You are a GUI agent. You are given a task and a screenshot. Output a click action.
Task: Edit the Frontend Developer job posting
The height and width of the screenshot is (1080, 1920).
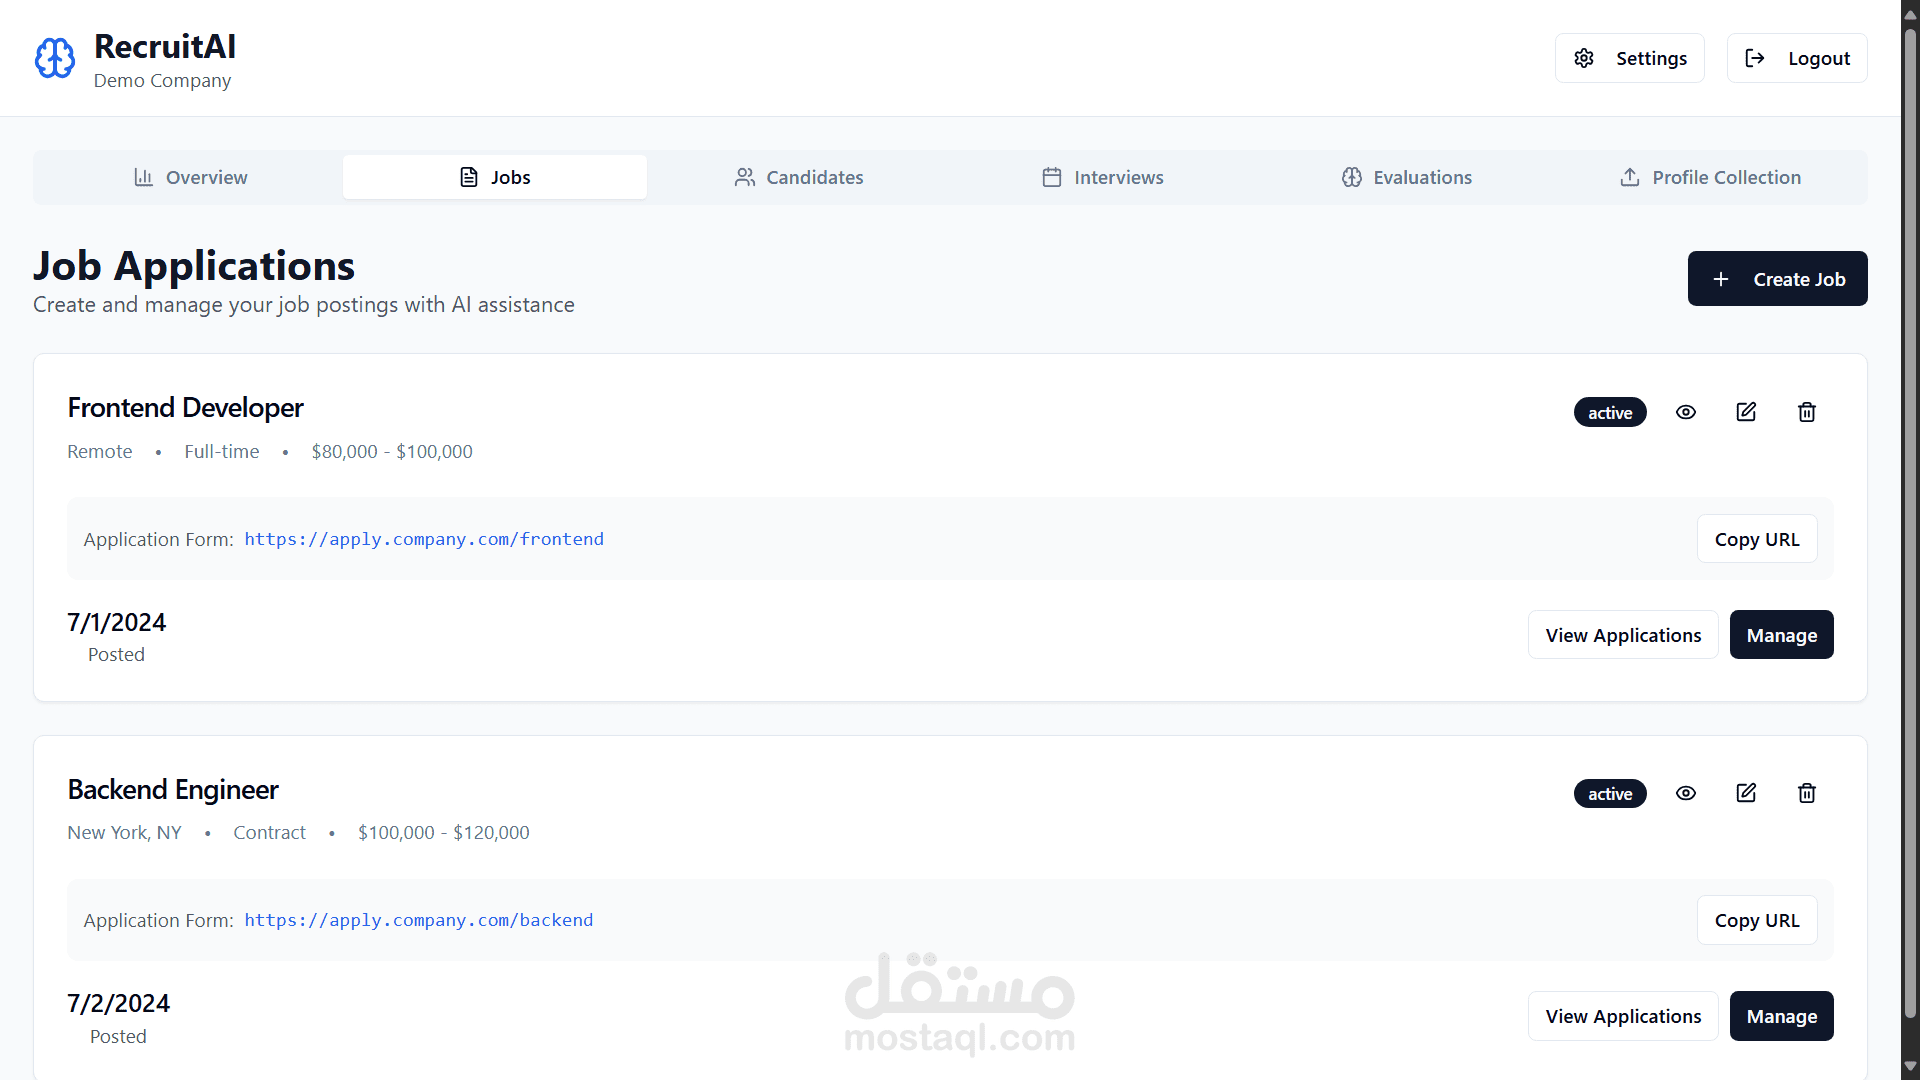tap(1746, 412)
